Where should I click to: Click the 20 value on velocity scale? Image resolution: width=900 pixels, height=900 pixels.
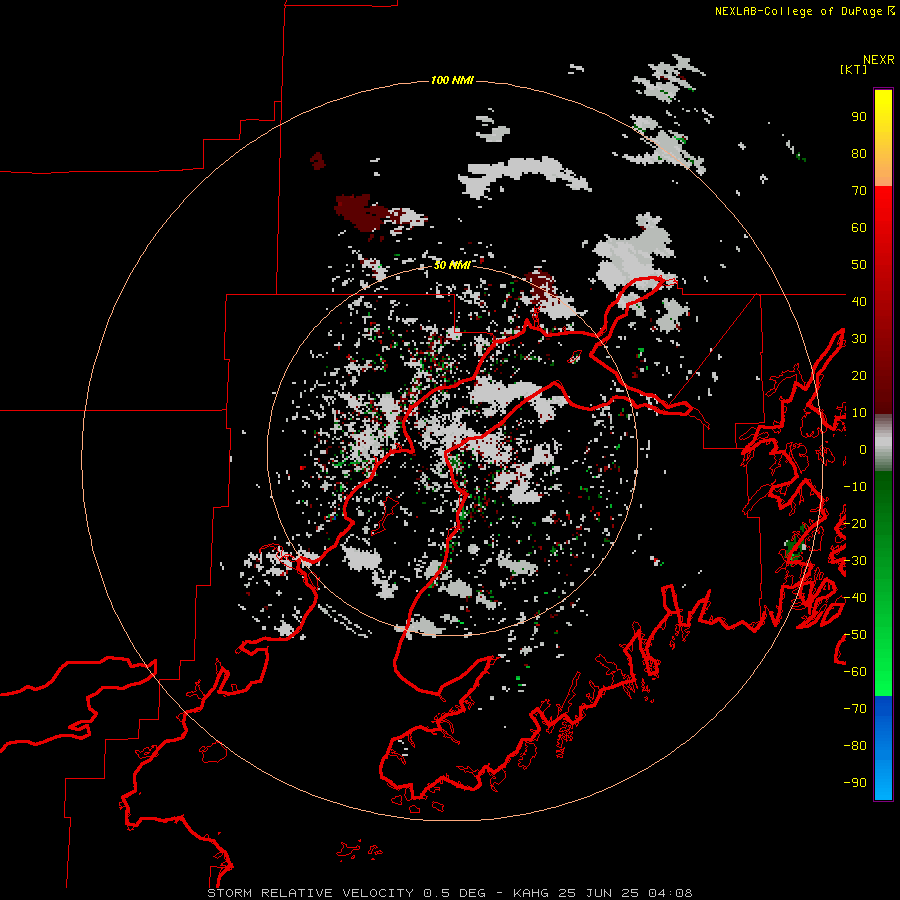859,375
